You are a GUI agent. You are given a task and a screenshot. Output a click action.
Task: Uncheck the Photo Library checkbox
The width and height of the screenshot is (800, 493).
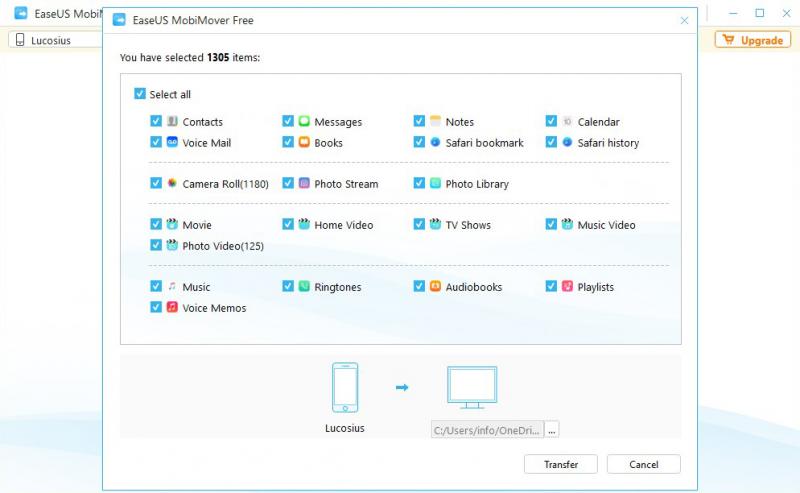point(419,183)
